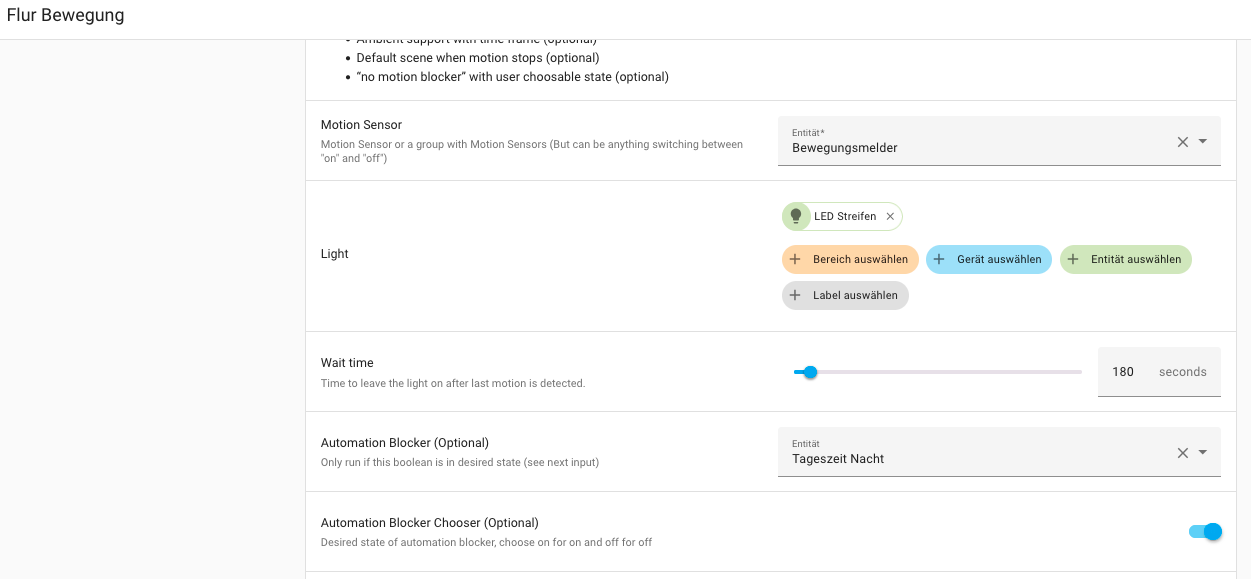Click plus icon on Bereich auswählen

point(796,259)
